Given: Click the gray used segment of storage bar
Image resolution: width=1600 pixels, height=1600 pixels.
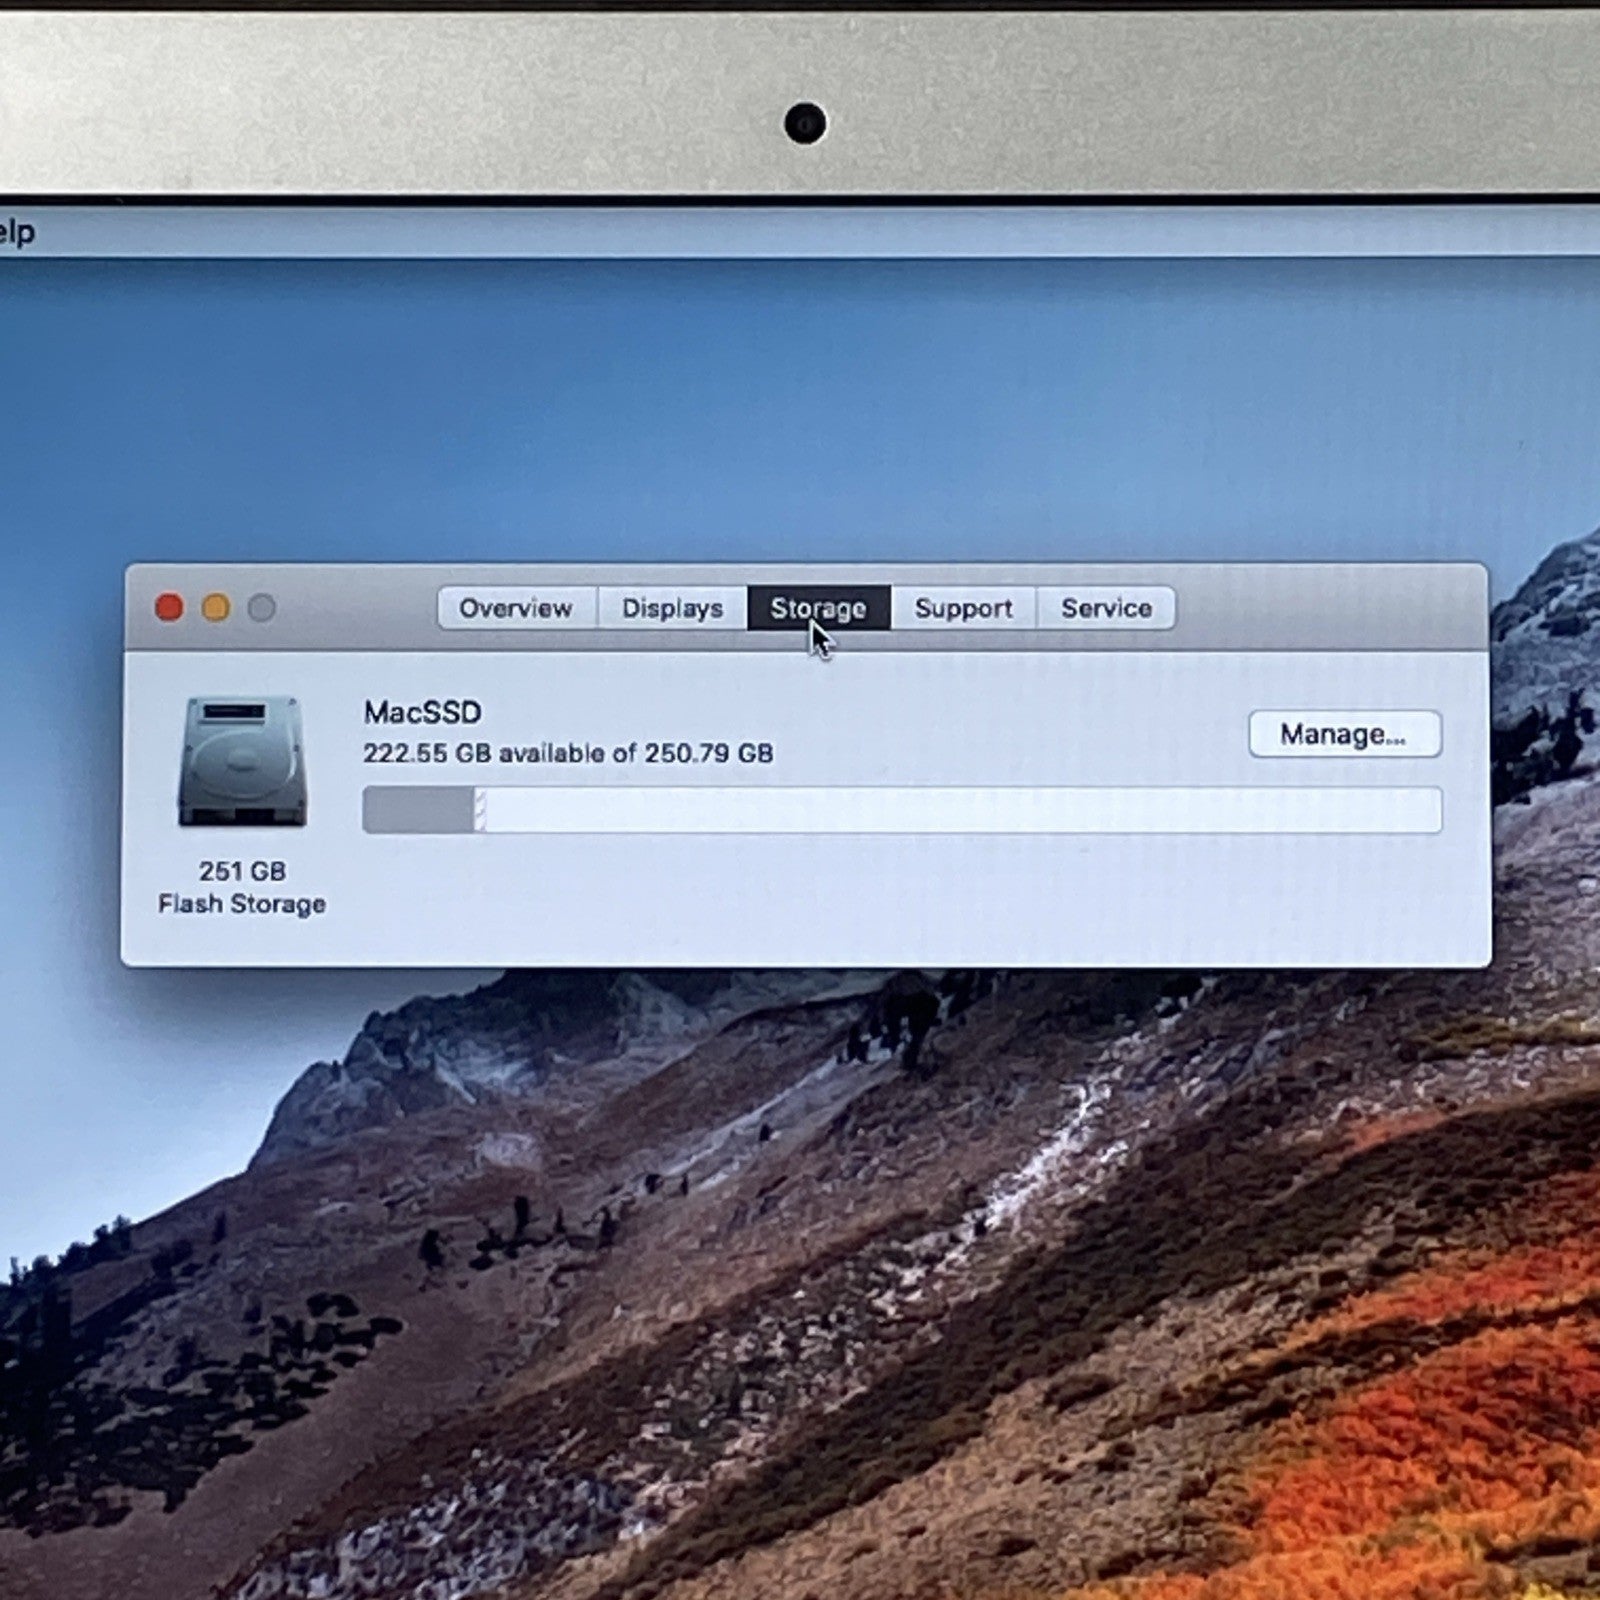Looking at the screenshot, I should 417,810.
